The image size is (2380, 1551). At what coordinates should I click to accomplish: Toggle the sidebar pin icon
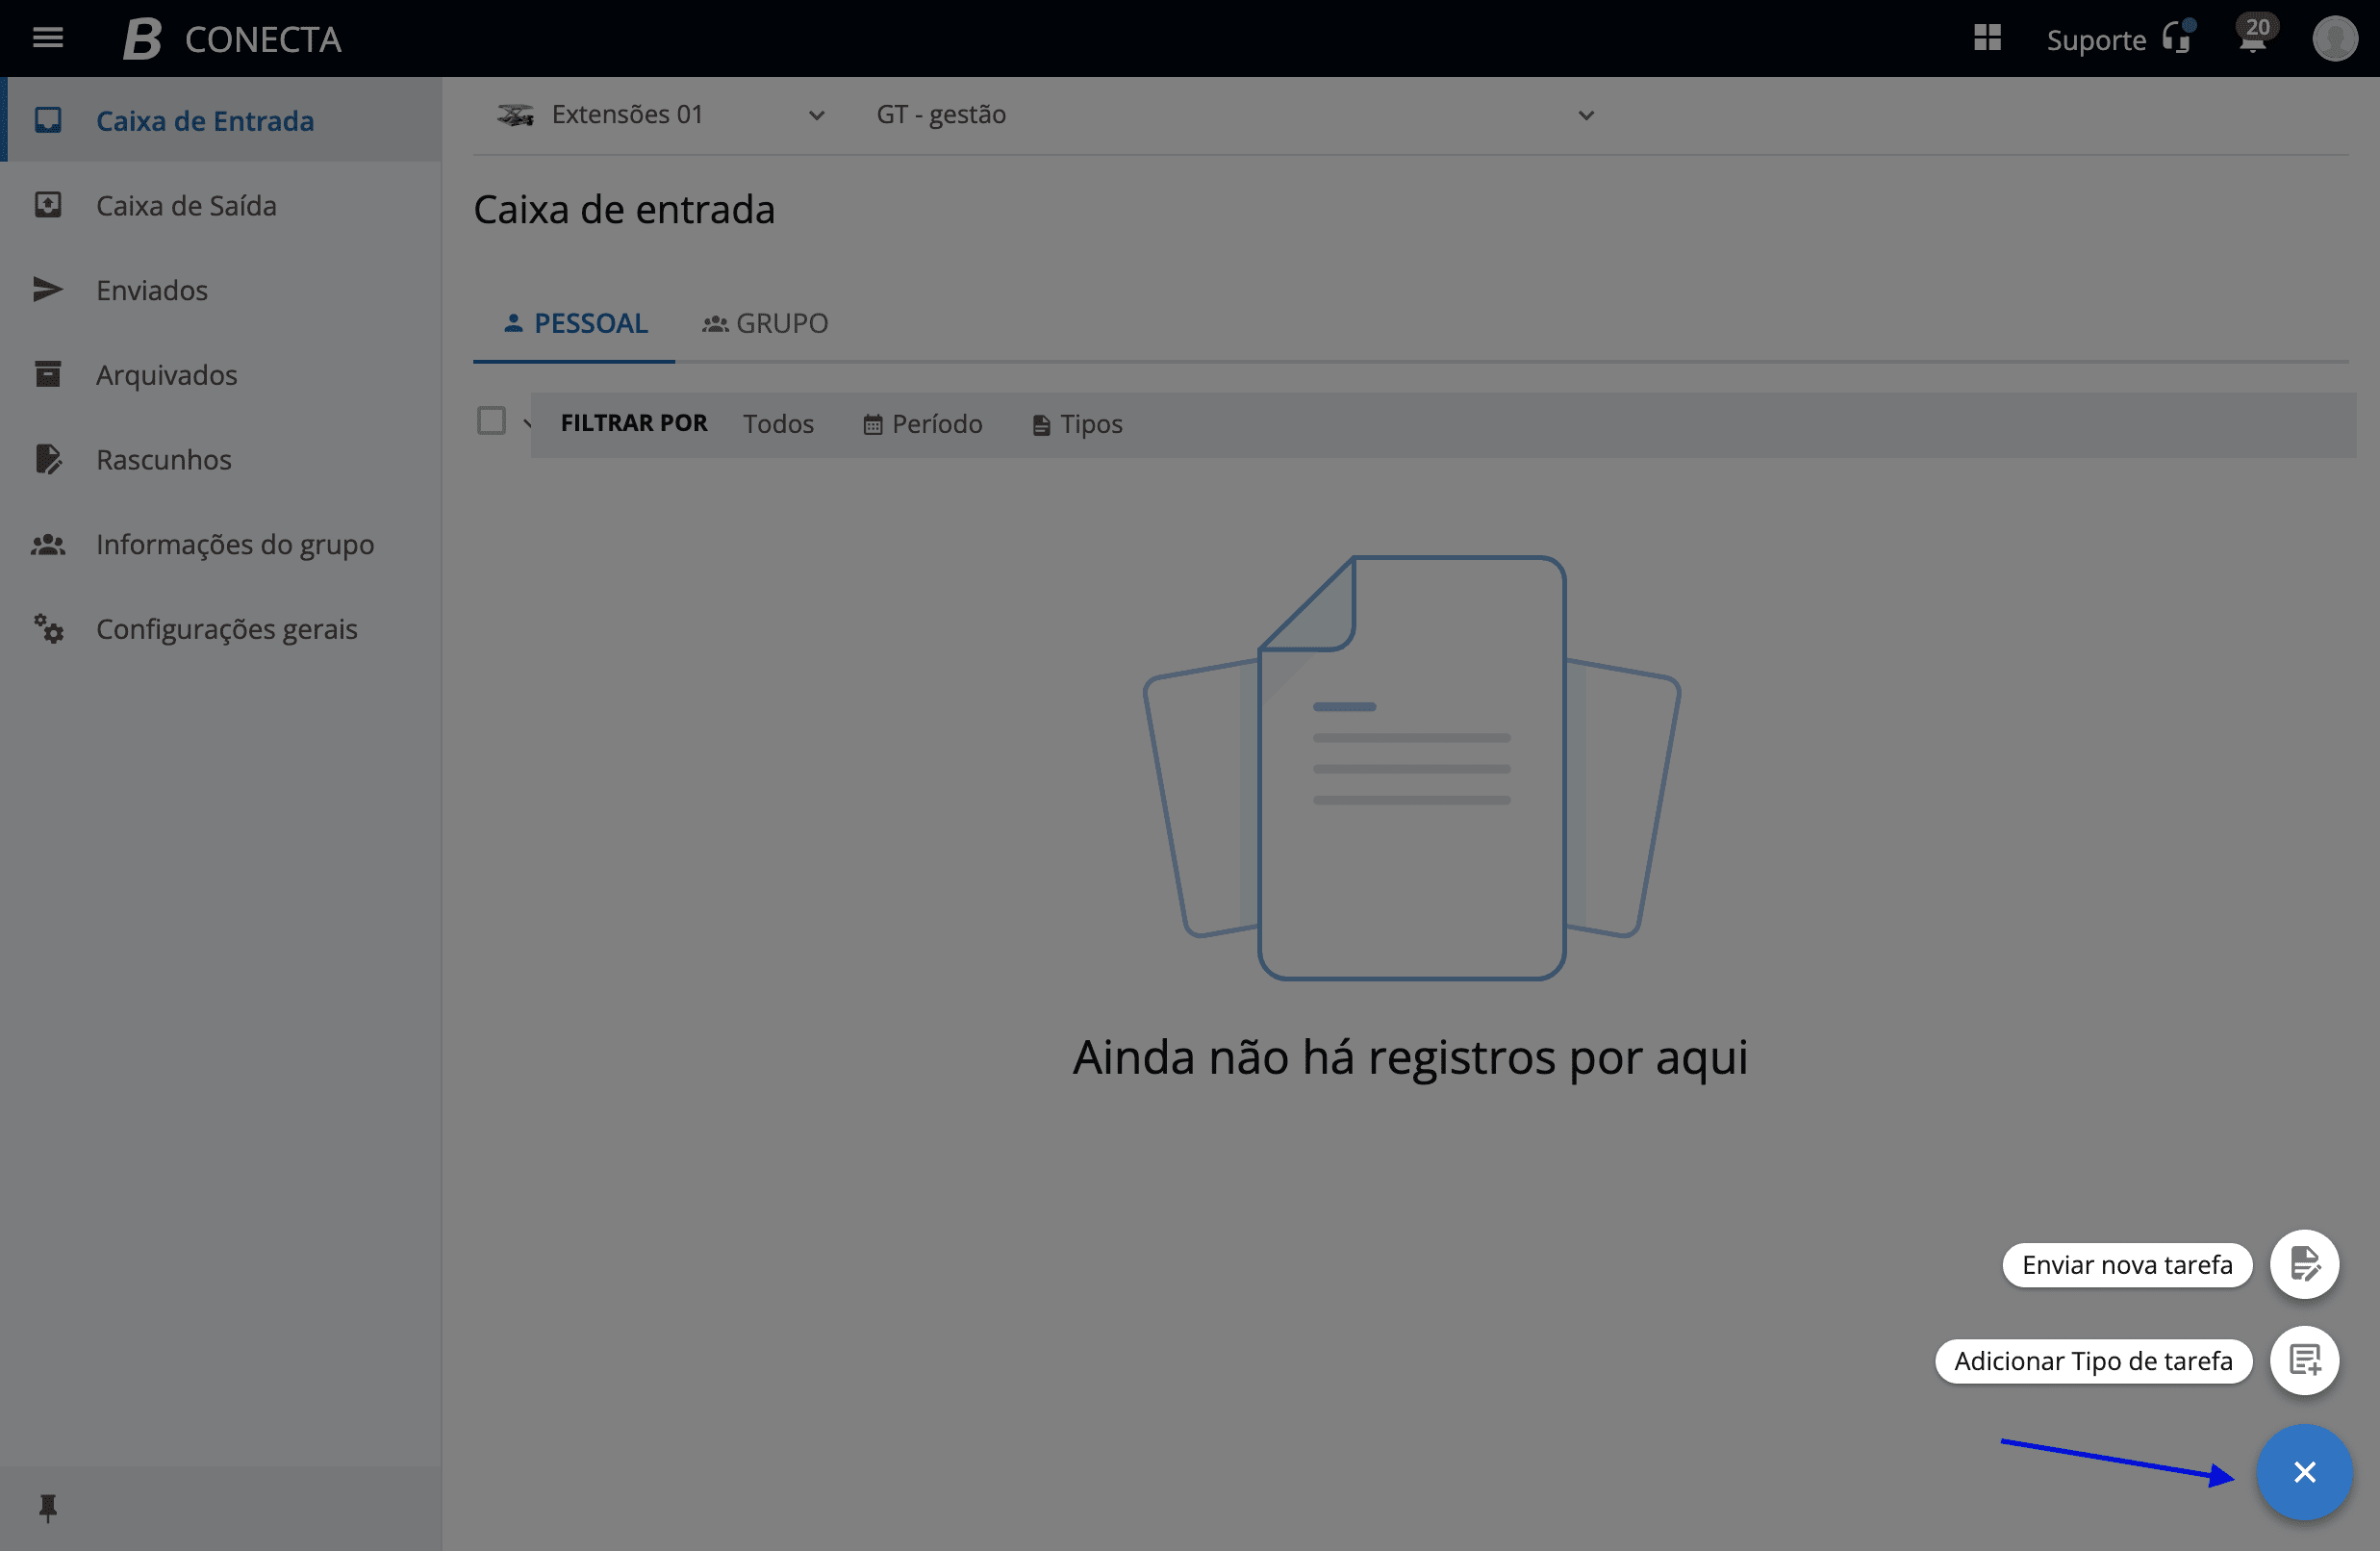click(47, 1507)
